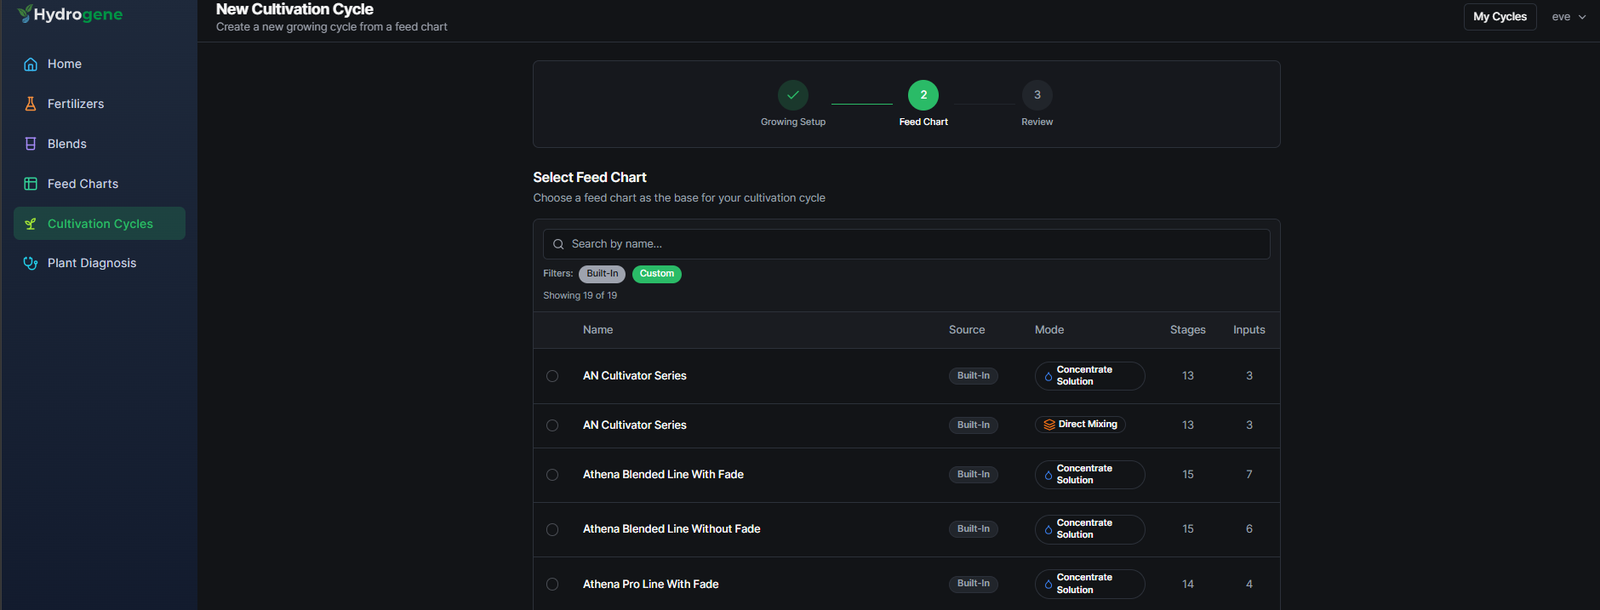Open Fertilizers in the sidebar
1600x610 pixels.
(99, 104)
